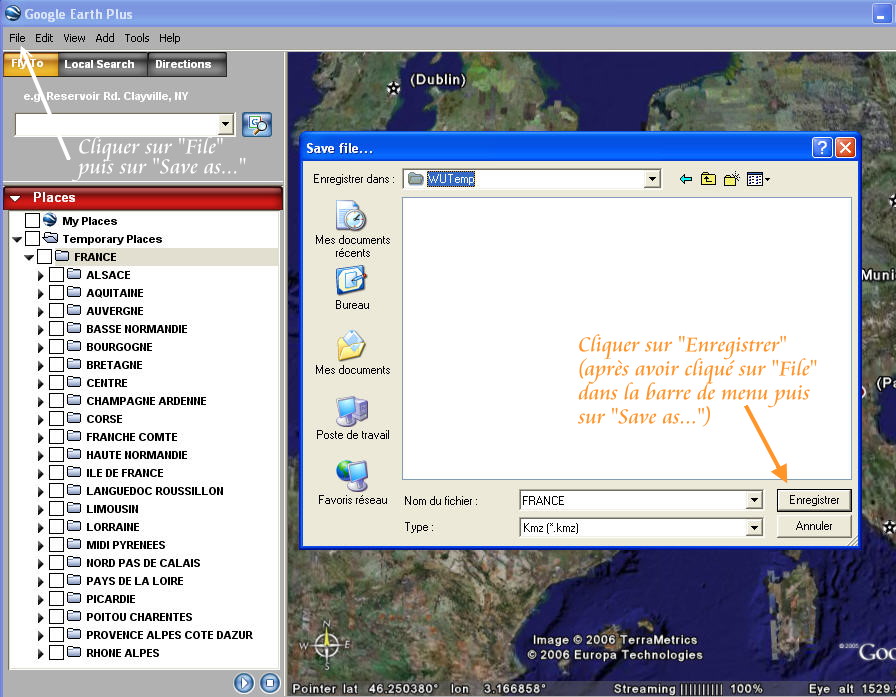The width and height of the screenshot is (896, 697).
Task: Click the Annuler button
Action: 814,526
